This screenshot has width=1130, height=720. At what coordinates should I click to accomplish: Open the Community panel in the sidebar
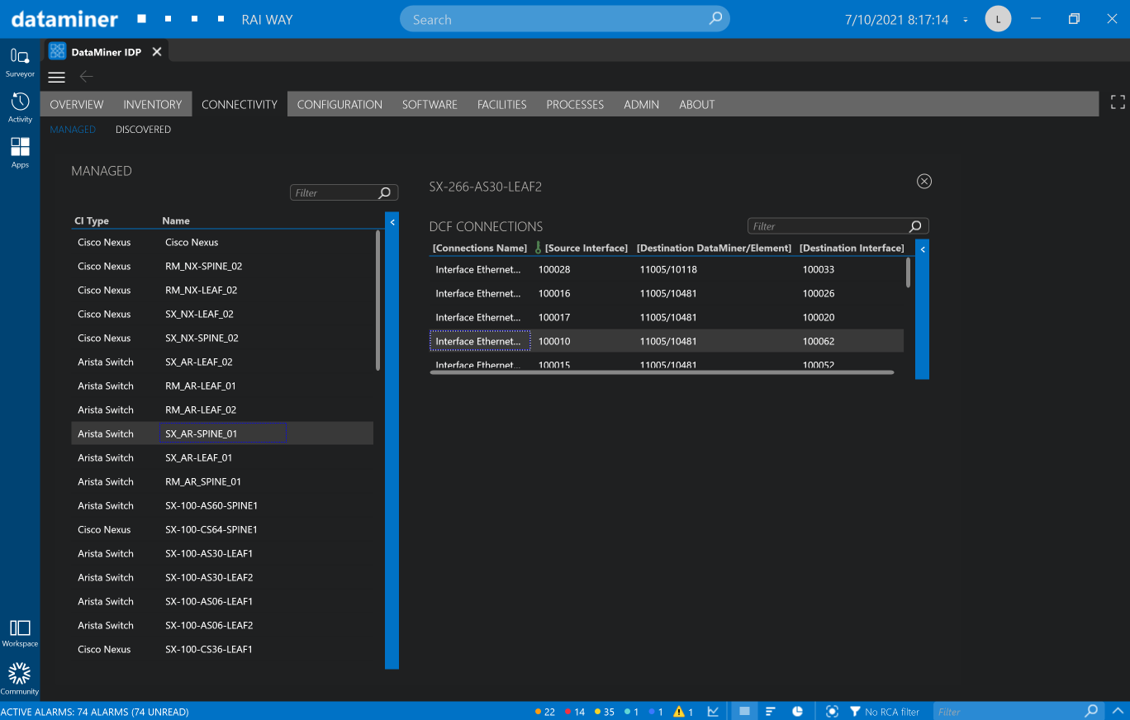(19, 680)
